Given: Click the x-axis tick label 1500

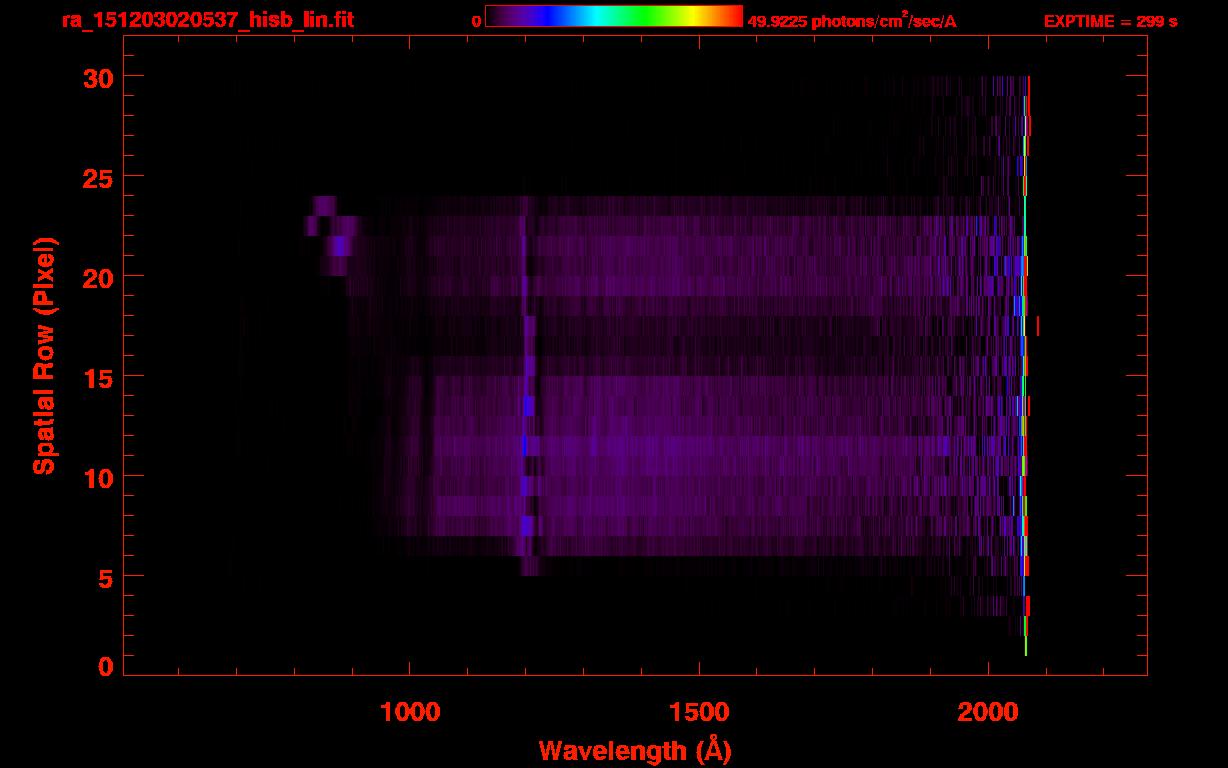Looking at the screenshot, I should [x=698, y=711].
